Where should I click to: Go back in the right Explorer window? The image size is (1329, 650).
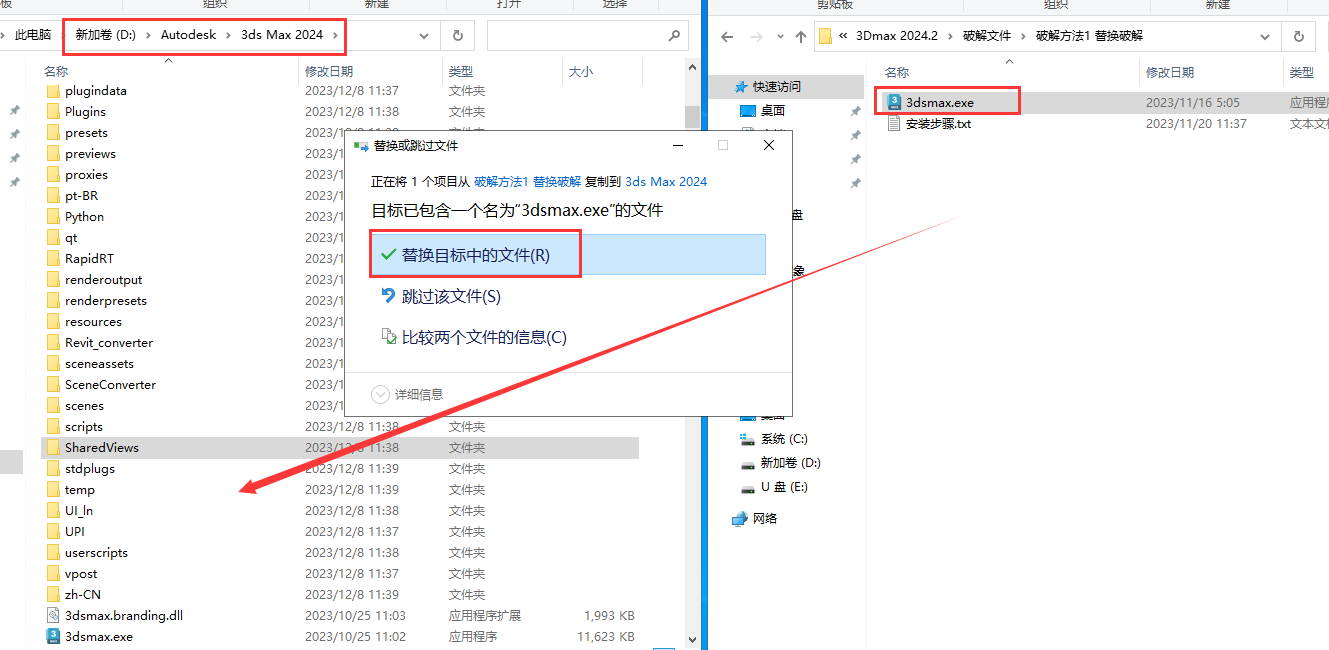[x=727, y=36]
